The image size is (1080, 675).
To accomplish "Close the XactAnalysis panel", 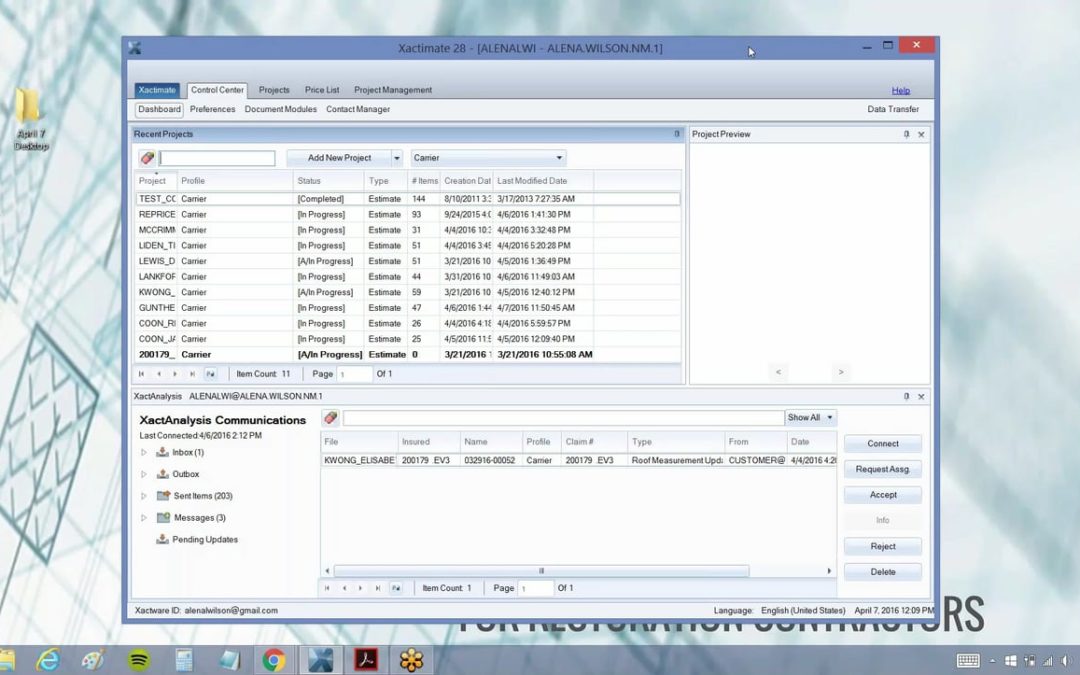I will pos(921,396).
